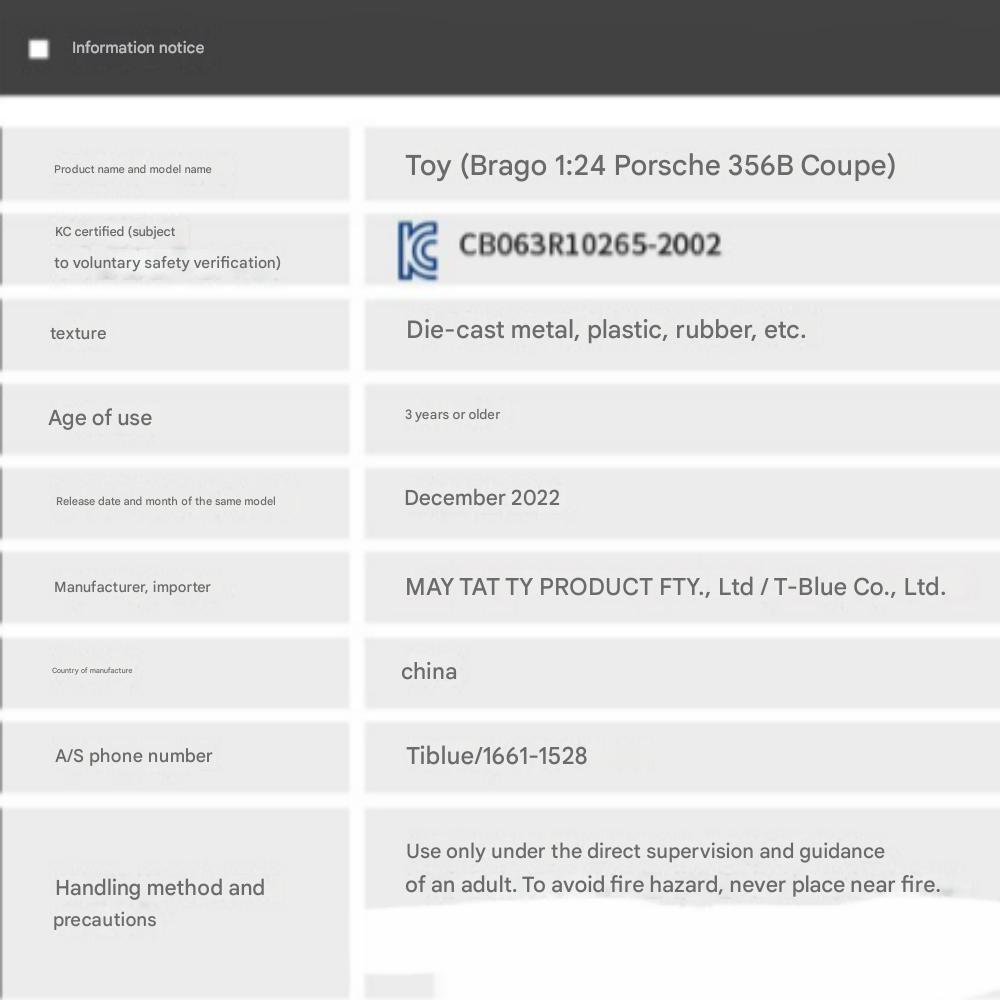This screenshot has height=1000, width=1000.
Task: Click the white square beside Information notice
Action: point(39,48)
